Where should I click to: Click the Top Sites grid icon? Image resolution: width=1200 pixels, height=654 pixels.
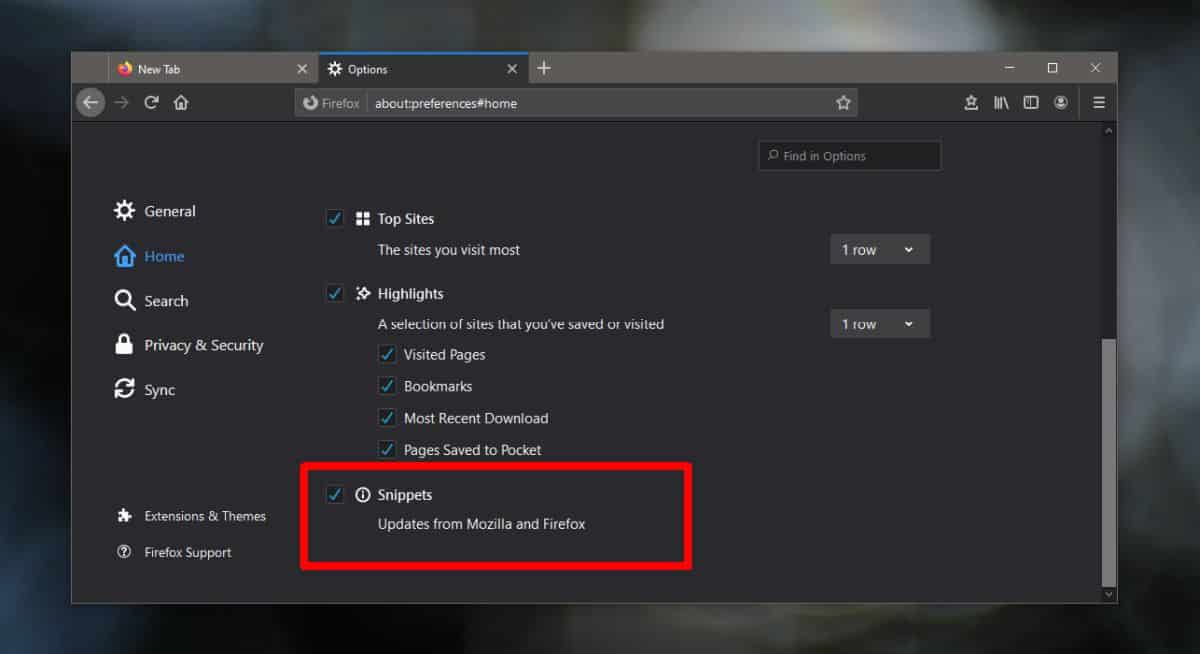[363, 219]
